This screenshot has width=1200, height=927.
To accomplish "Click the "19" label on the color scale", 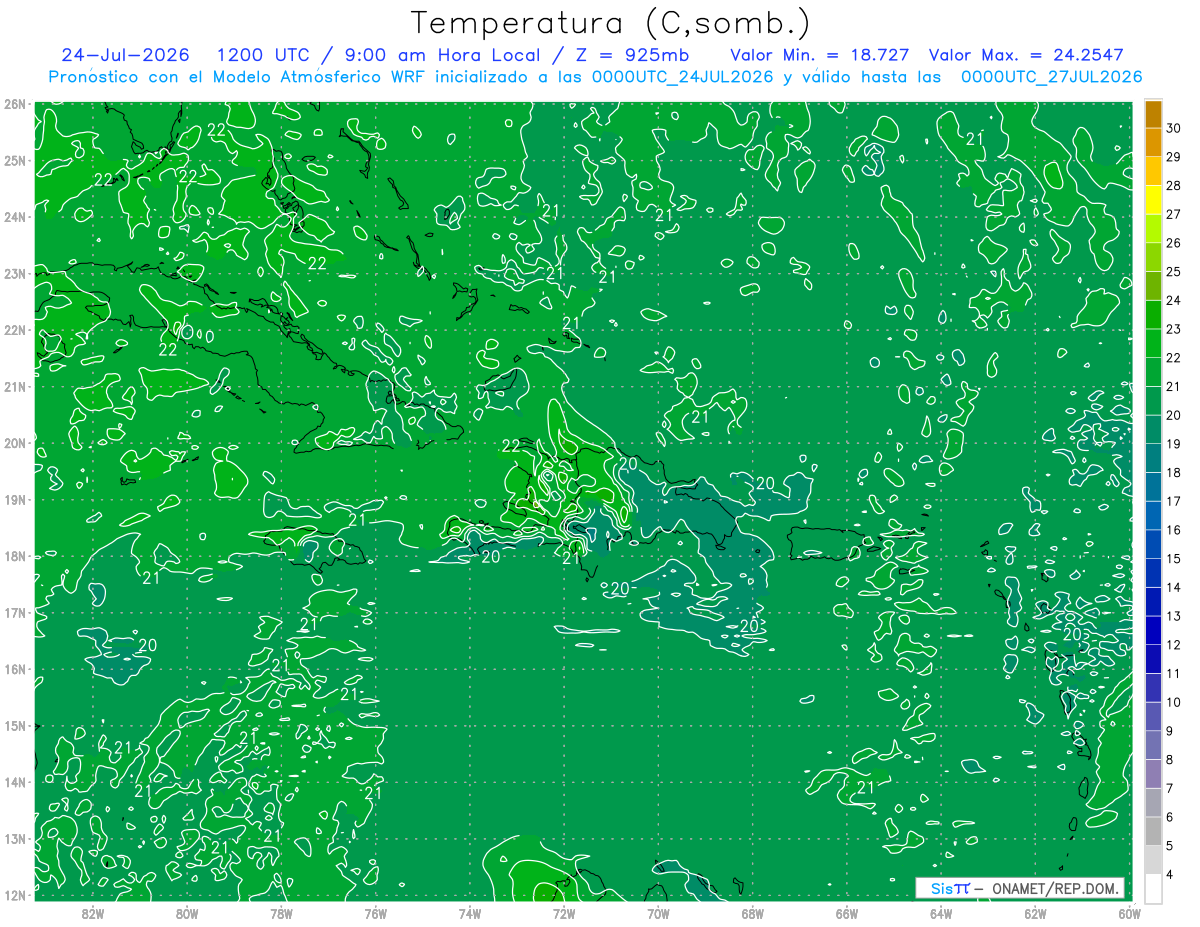I will [1174, 444].
